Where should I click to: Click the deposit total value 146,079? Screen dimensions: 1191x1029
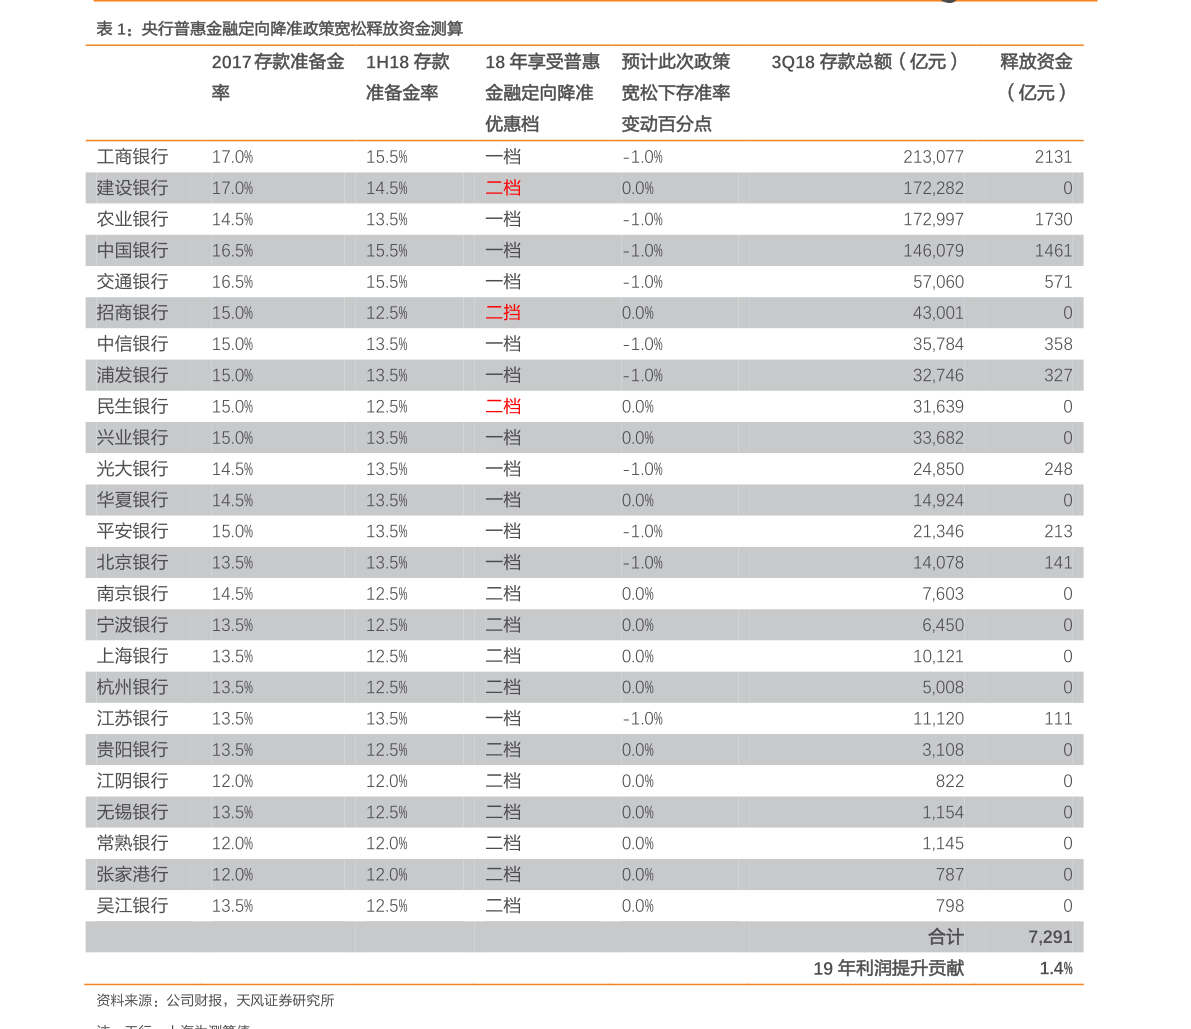pos(934,250)
